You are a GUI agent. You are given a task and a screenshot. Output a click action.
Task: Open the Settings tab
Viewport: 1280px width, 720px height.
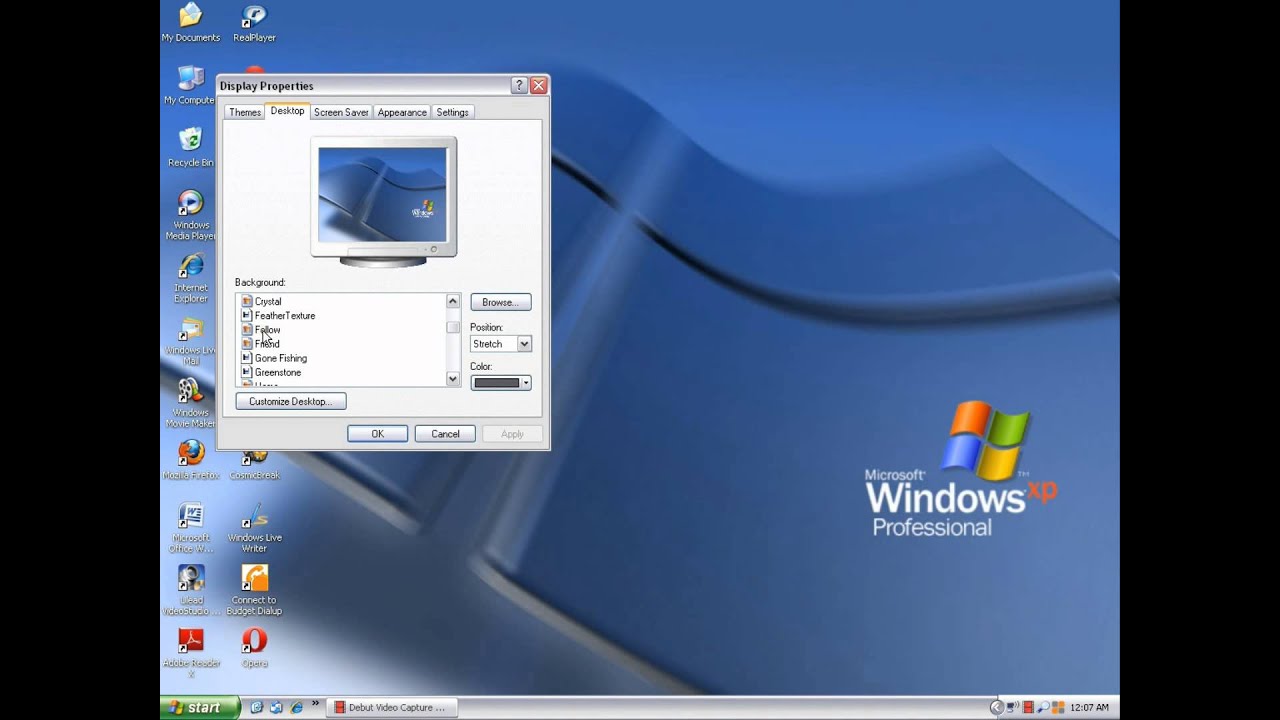[x=452, y=113]
